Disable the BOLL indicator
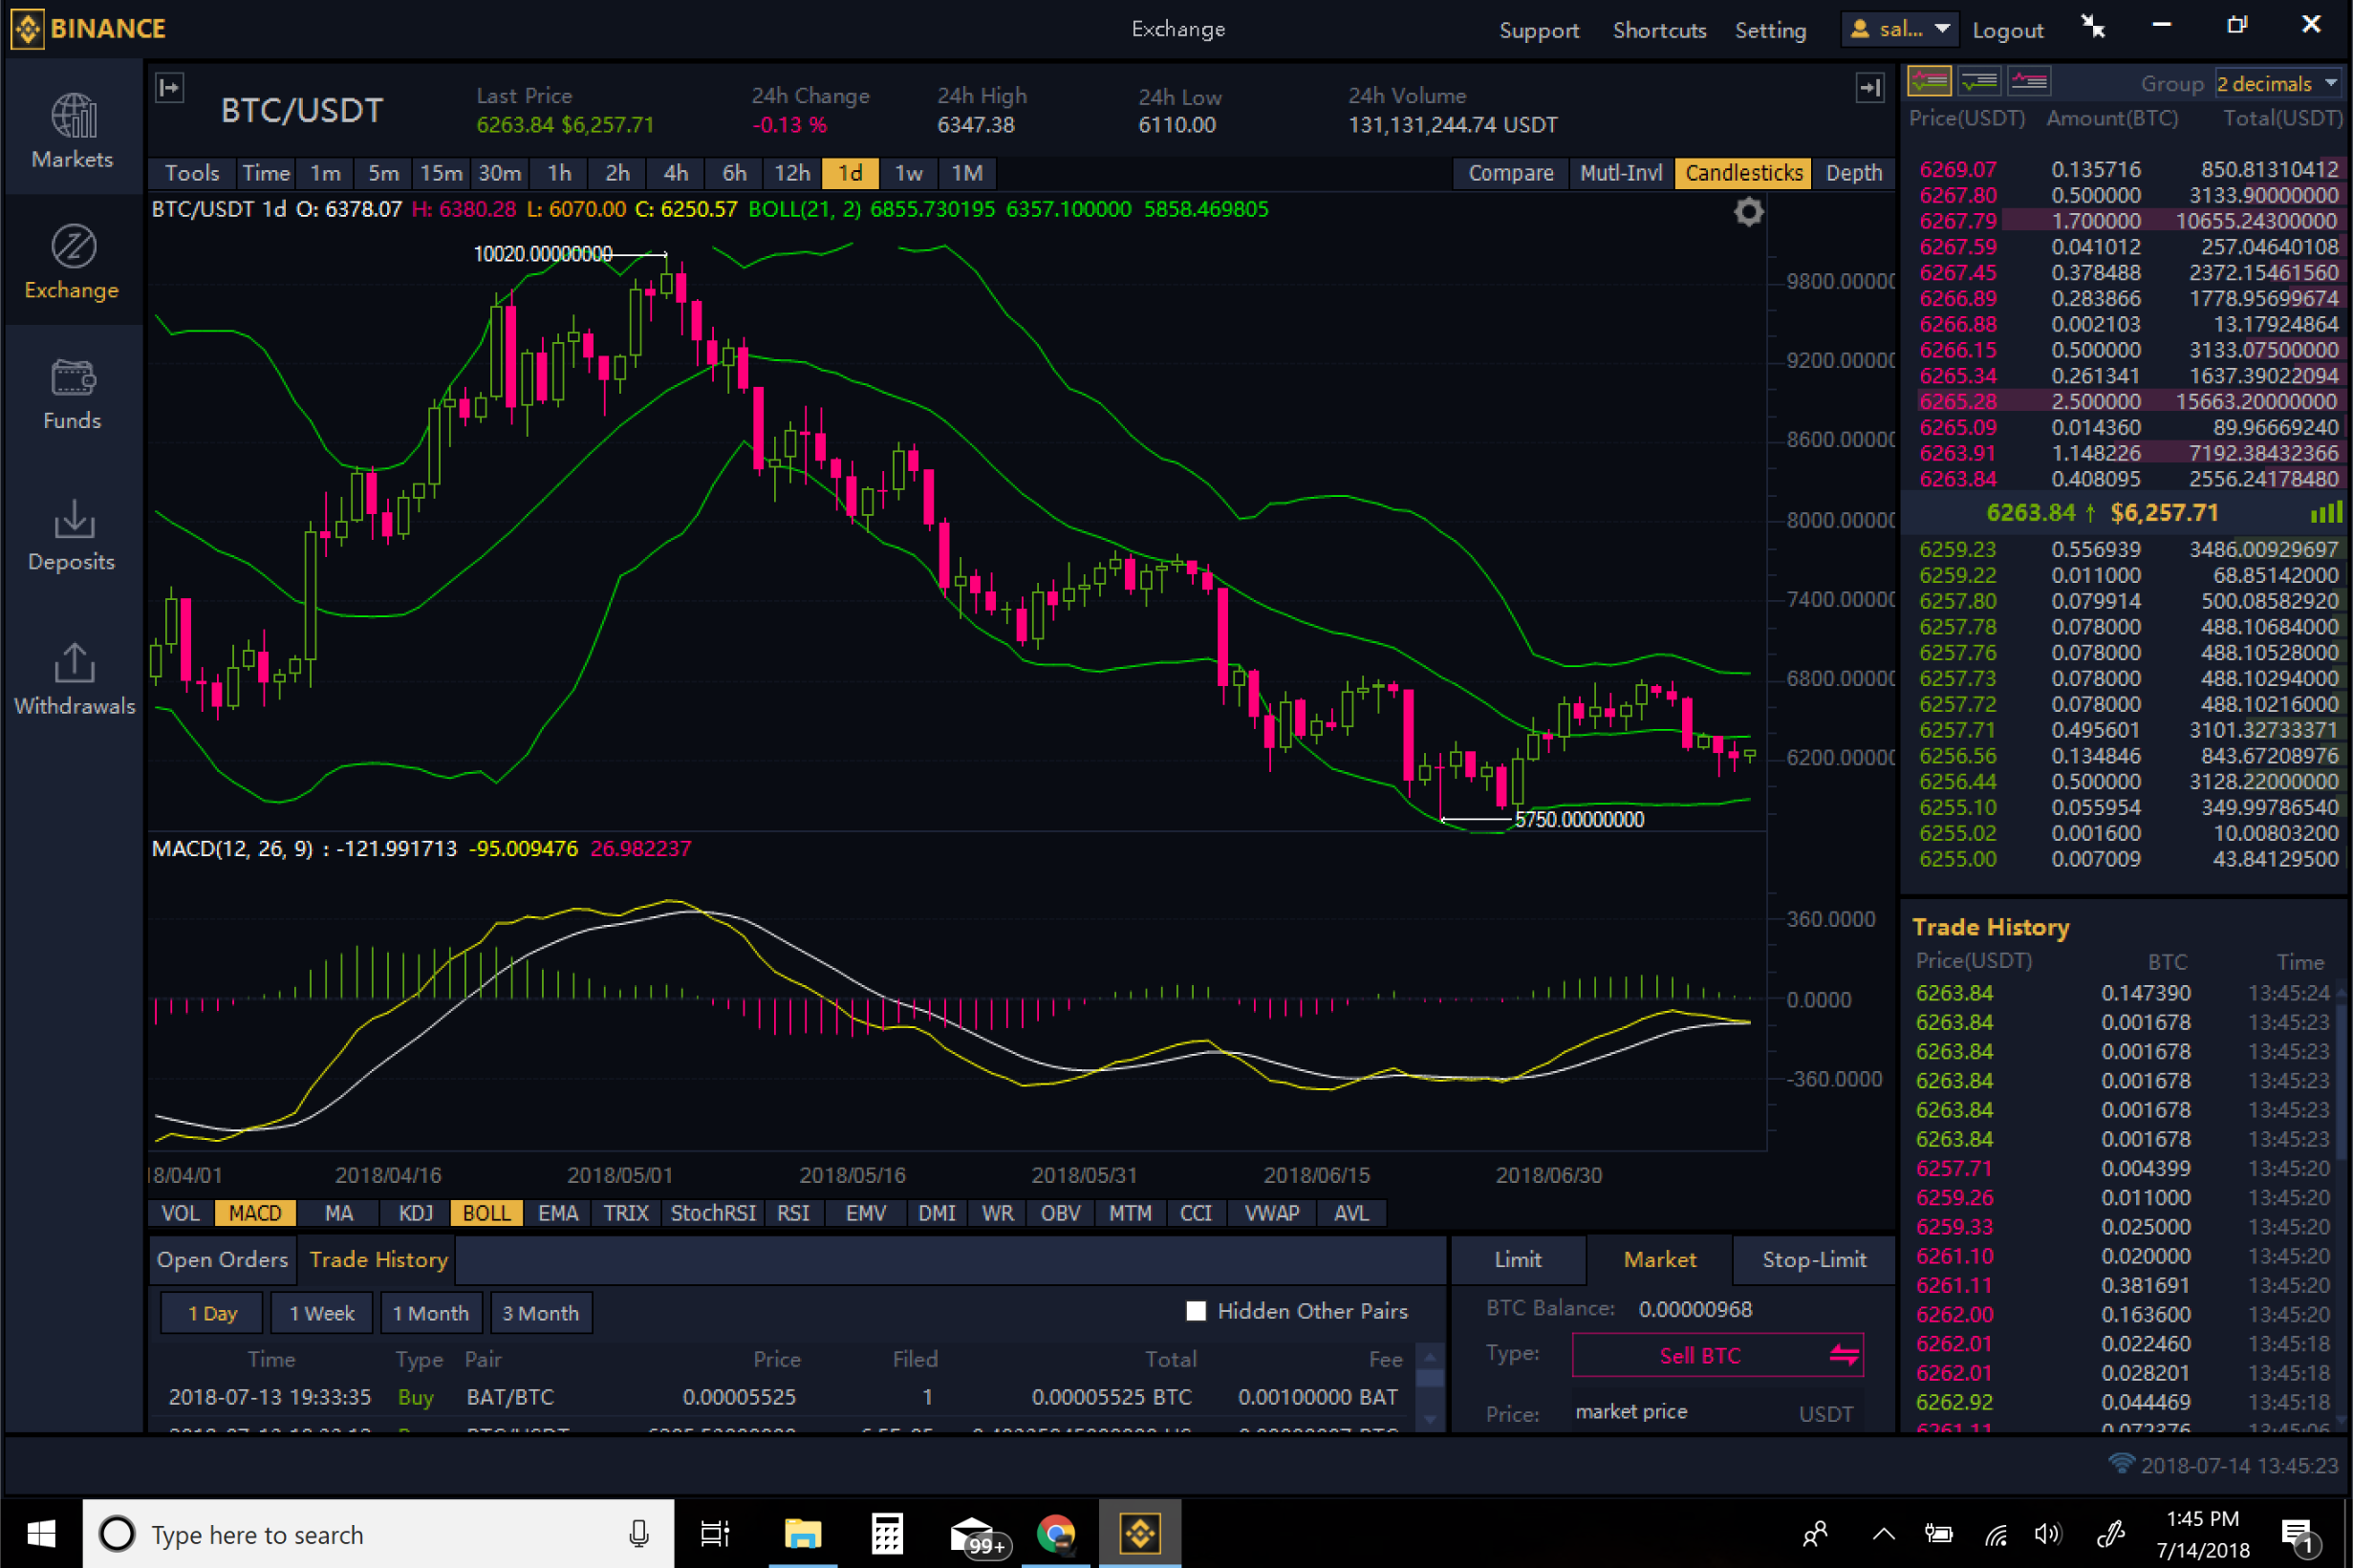Viewport: 2353px width, 1568px height. pyautogui.click(x=486, y=1213)
